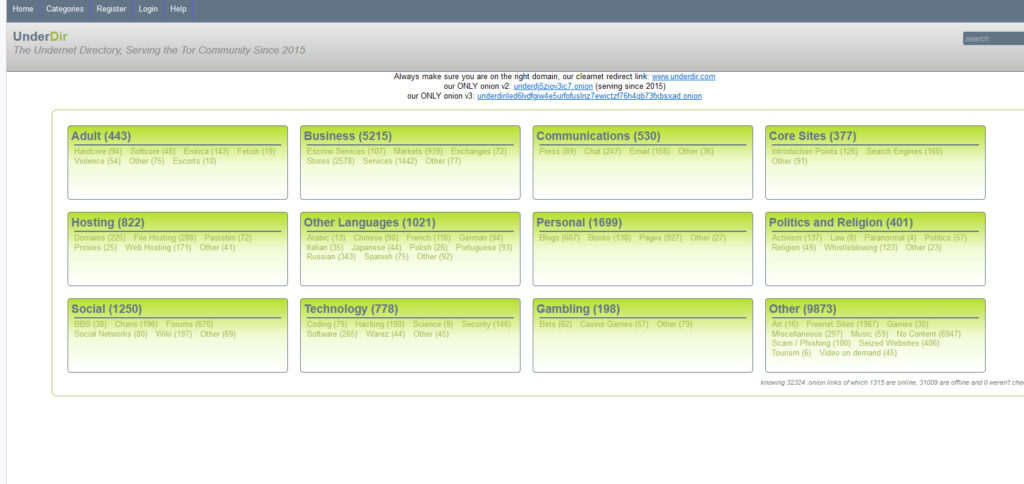Screen dimensions: 1024x484
Task: Click the UnderDir site logo
Action: coord(40,37)
